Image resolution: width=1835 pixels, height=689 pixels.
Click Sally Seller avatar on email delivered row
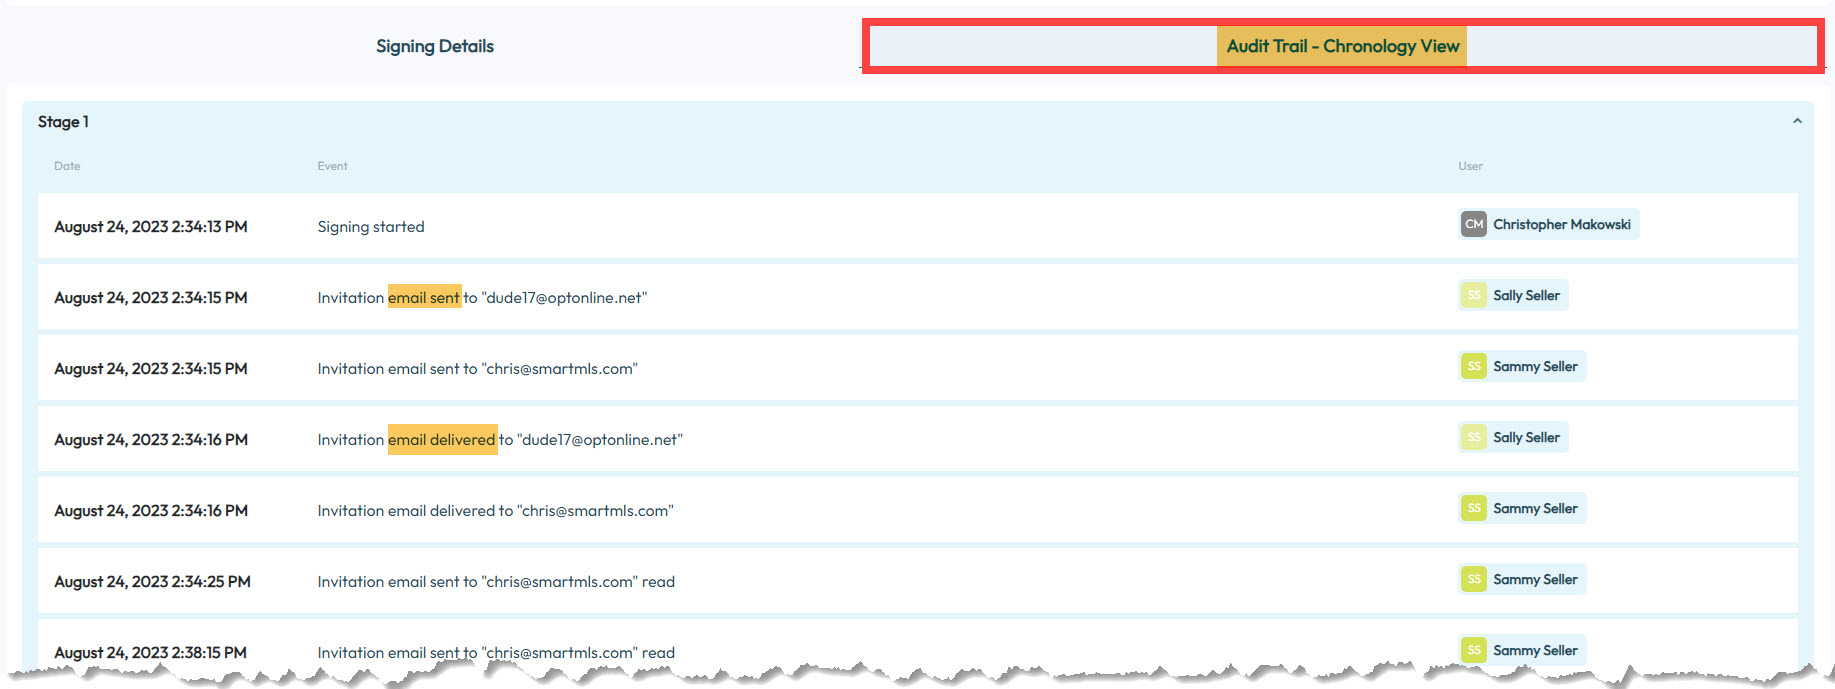[1473, 437]
